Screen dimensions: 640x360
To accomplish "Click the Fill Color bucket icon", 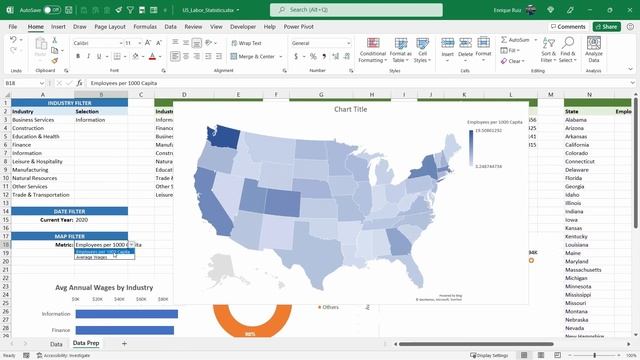I will point(136,56).
